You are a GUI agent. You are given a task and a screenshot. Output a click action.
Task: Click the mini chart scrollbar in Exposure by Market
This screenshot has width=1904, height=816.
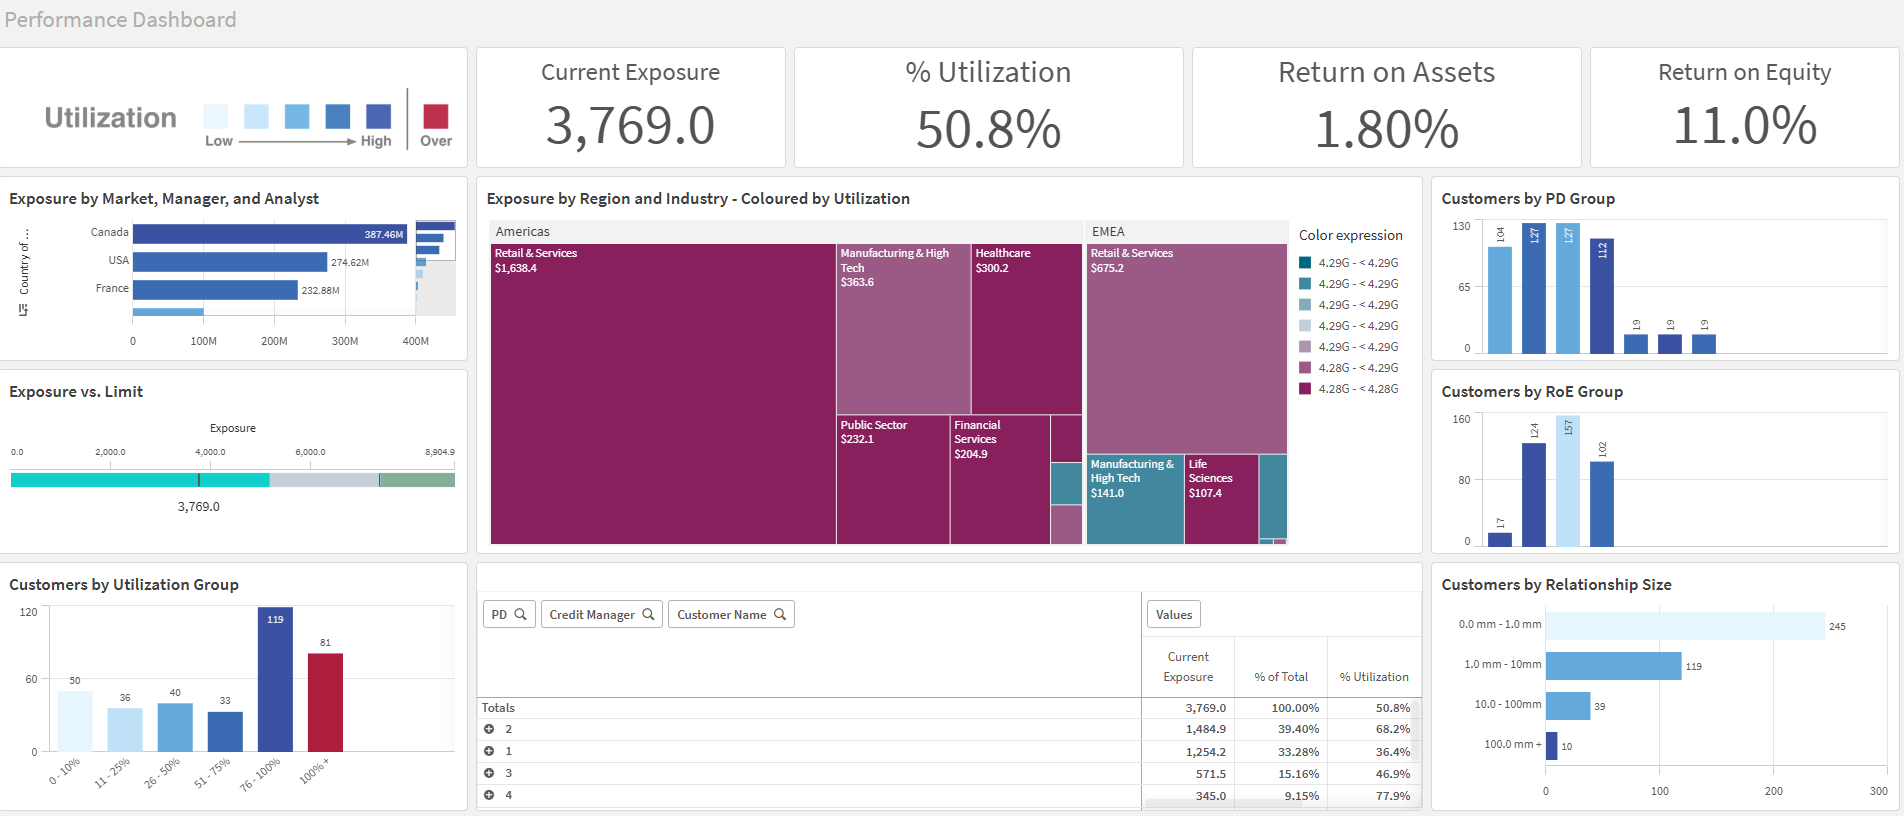coord(435,268)
